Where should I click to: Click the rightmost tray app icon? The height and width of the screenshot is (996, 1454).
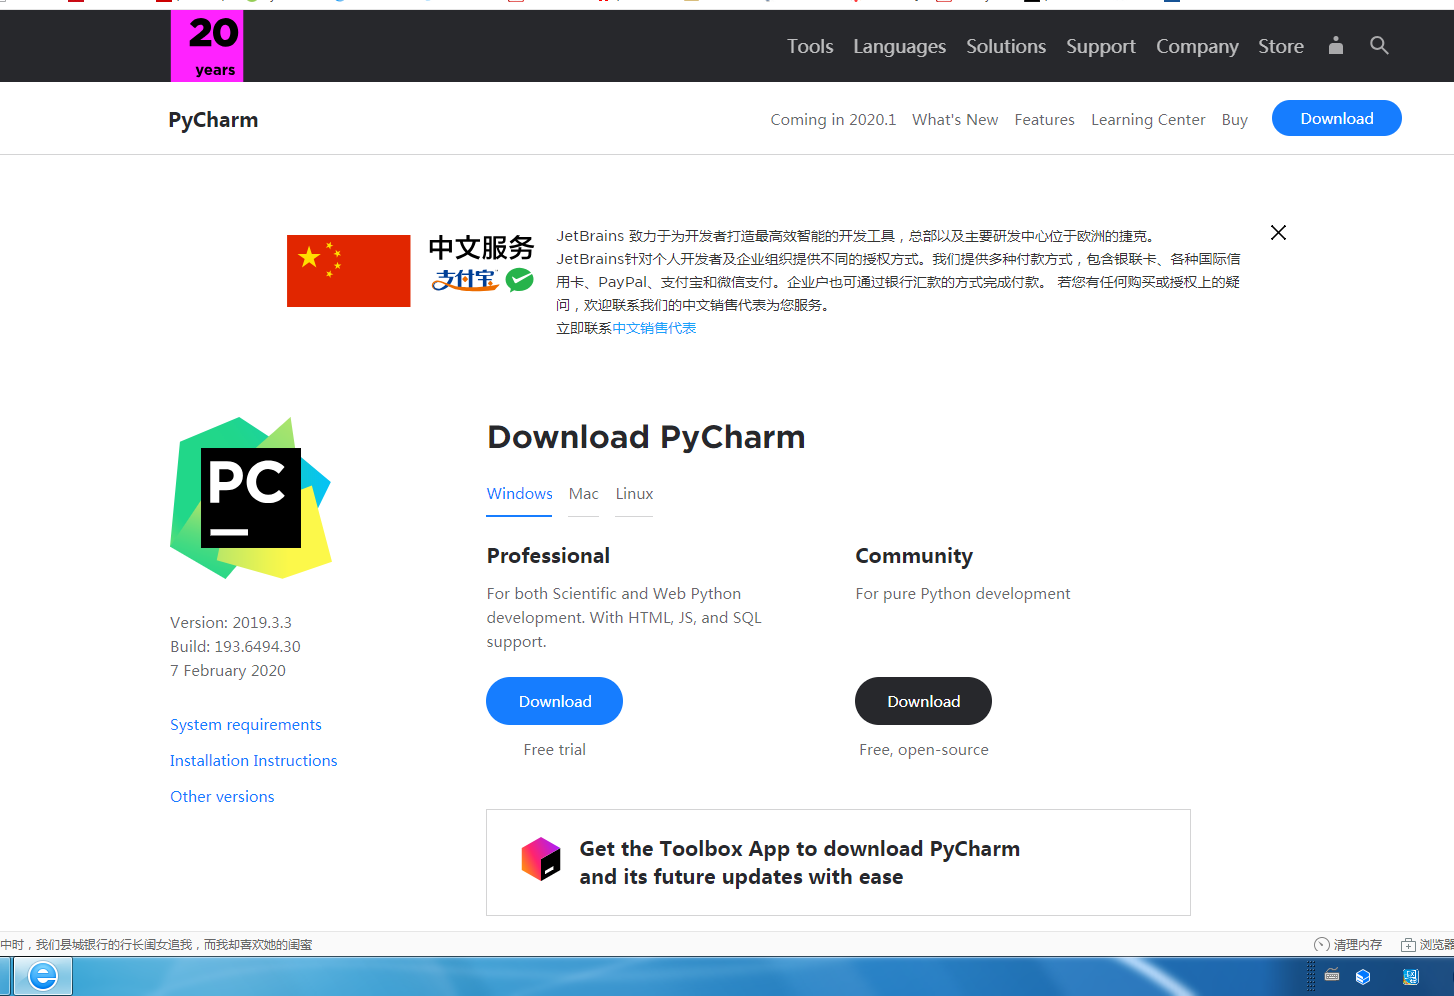pos(1411,977)
